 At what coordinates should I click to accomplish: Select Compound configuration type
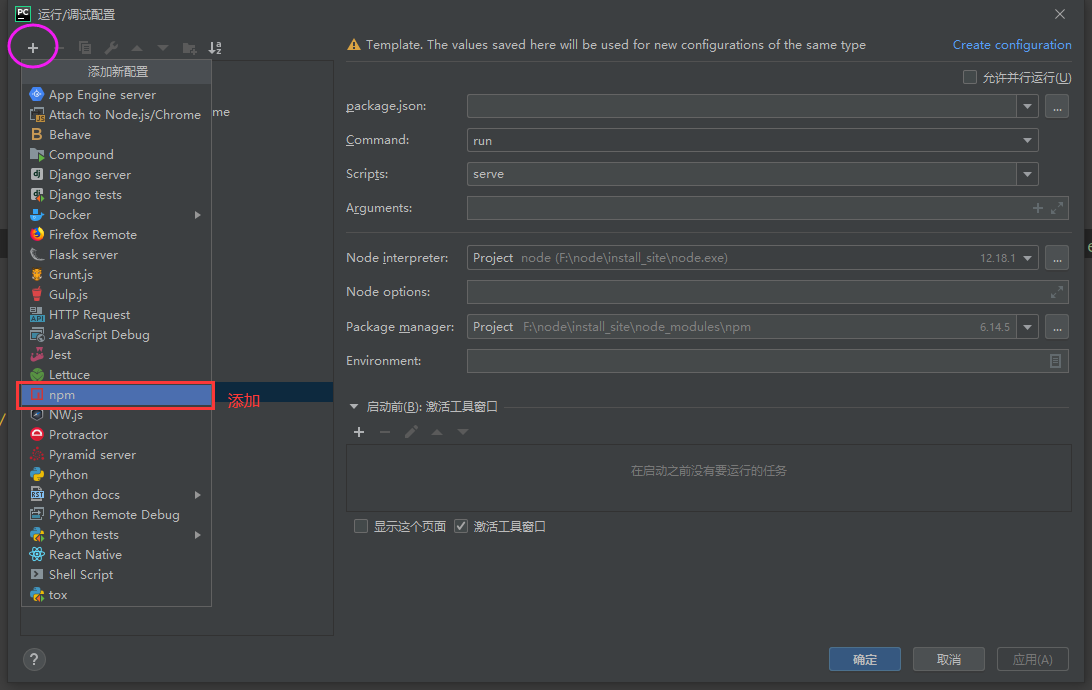click(x=116, y=155)
